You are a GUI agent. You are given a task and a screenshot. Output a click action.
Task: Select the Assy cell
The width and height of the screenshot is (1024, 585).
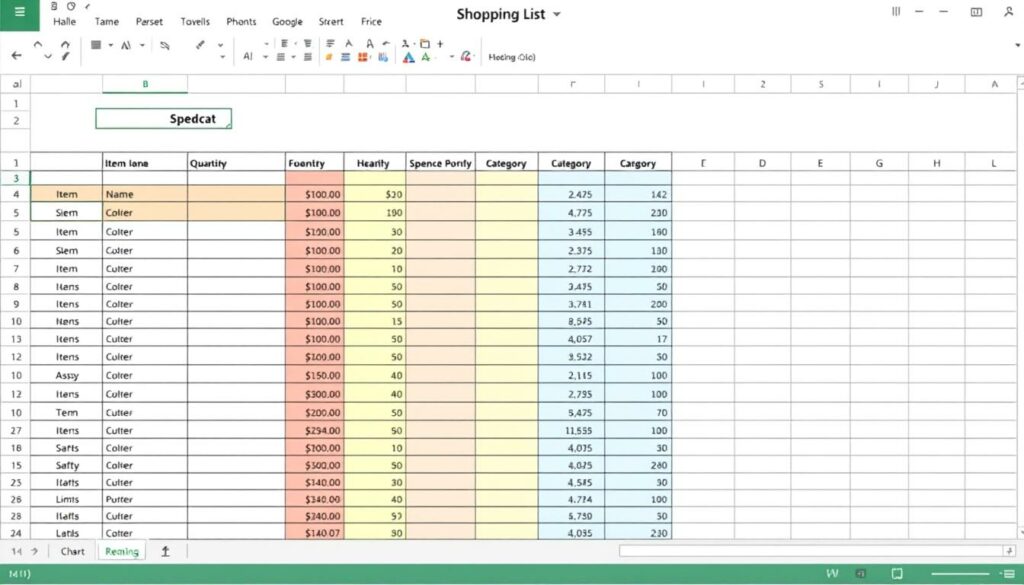coord(67,375)
